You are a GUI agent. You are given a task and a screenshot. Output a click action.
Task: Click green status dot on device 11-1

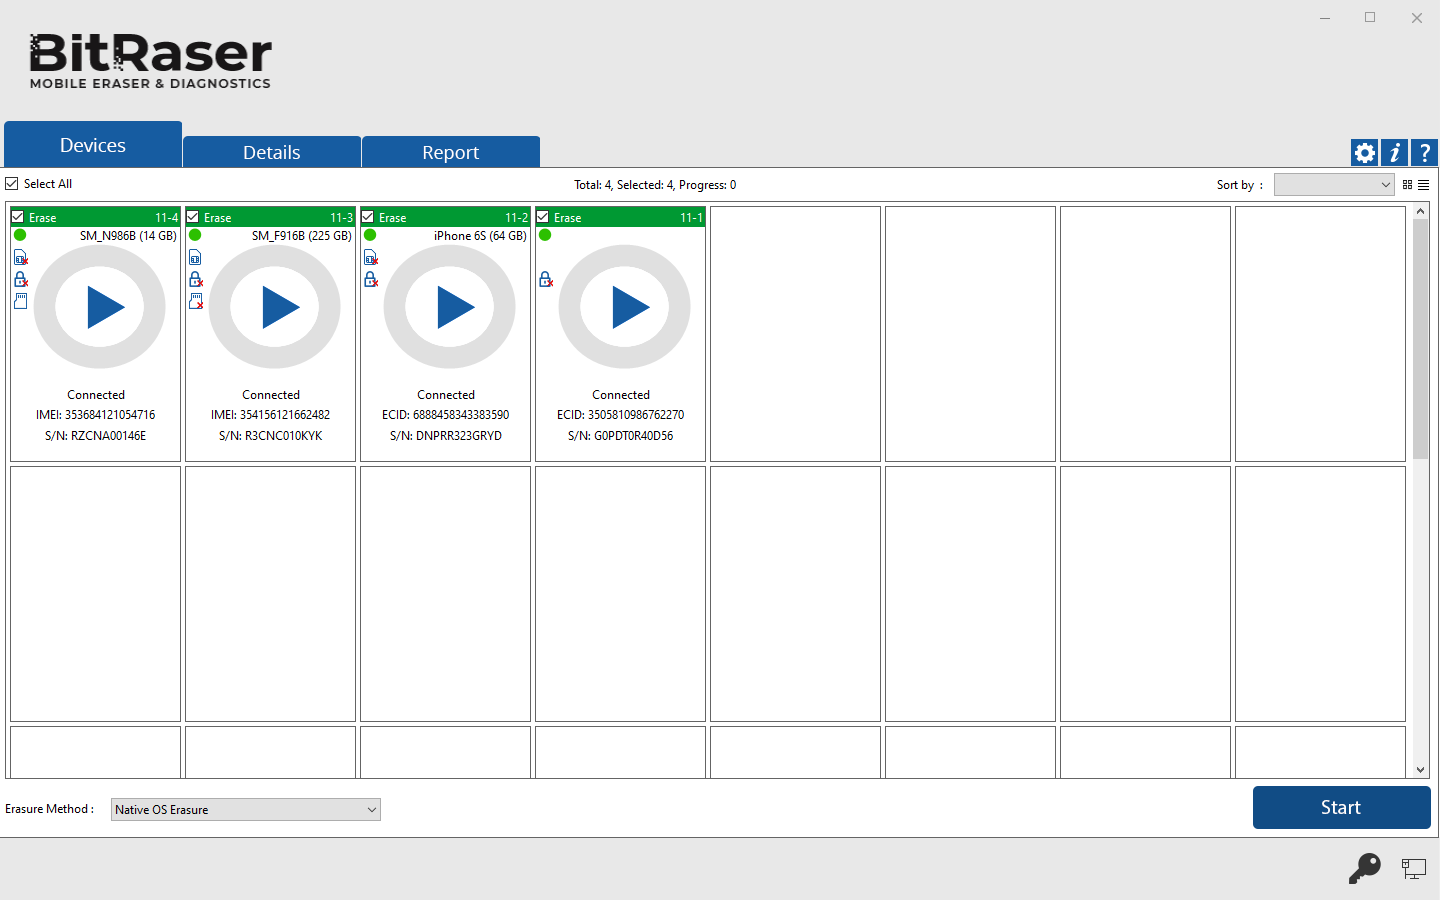[545, 235]
